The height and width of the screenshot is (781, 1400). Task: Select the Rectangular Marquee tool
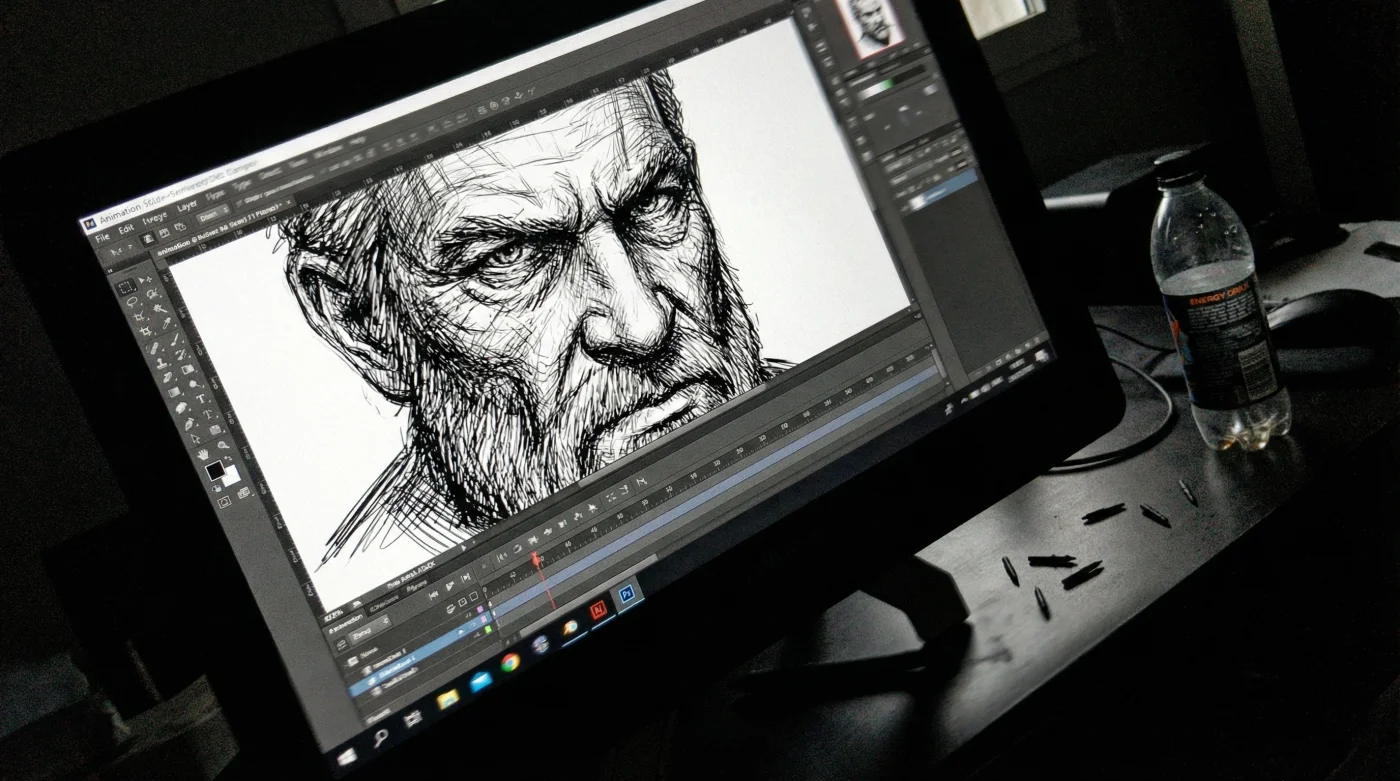[x=127, y=288]
